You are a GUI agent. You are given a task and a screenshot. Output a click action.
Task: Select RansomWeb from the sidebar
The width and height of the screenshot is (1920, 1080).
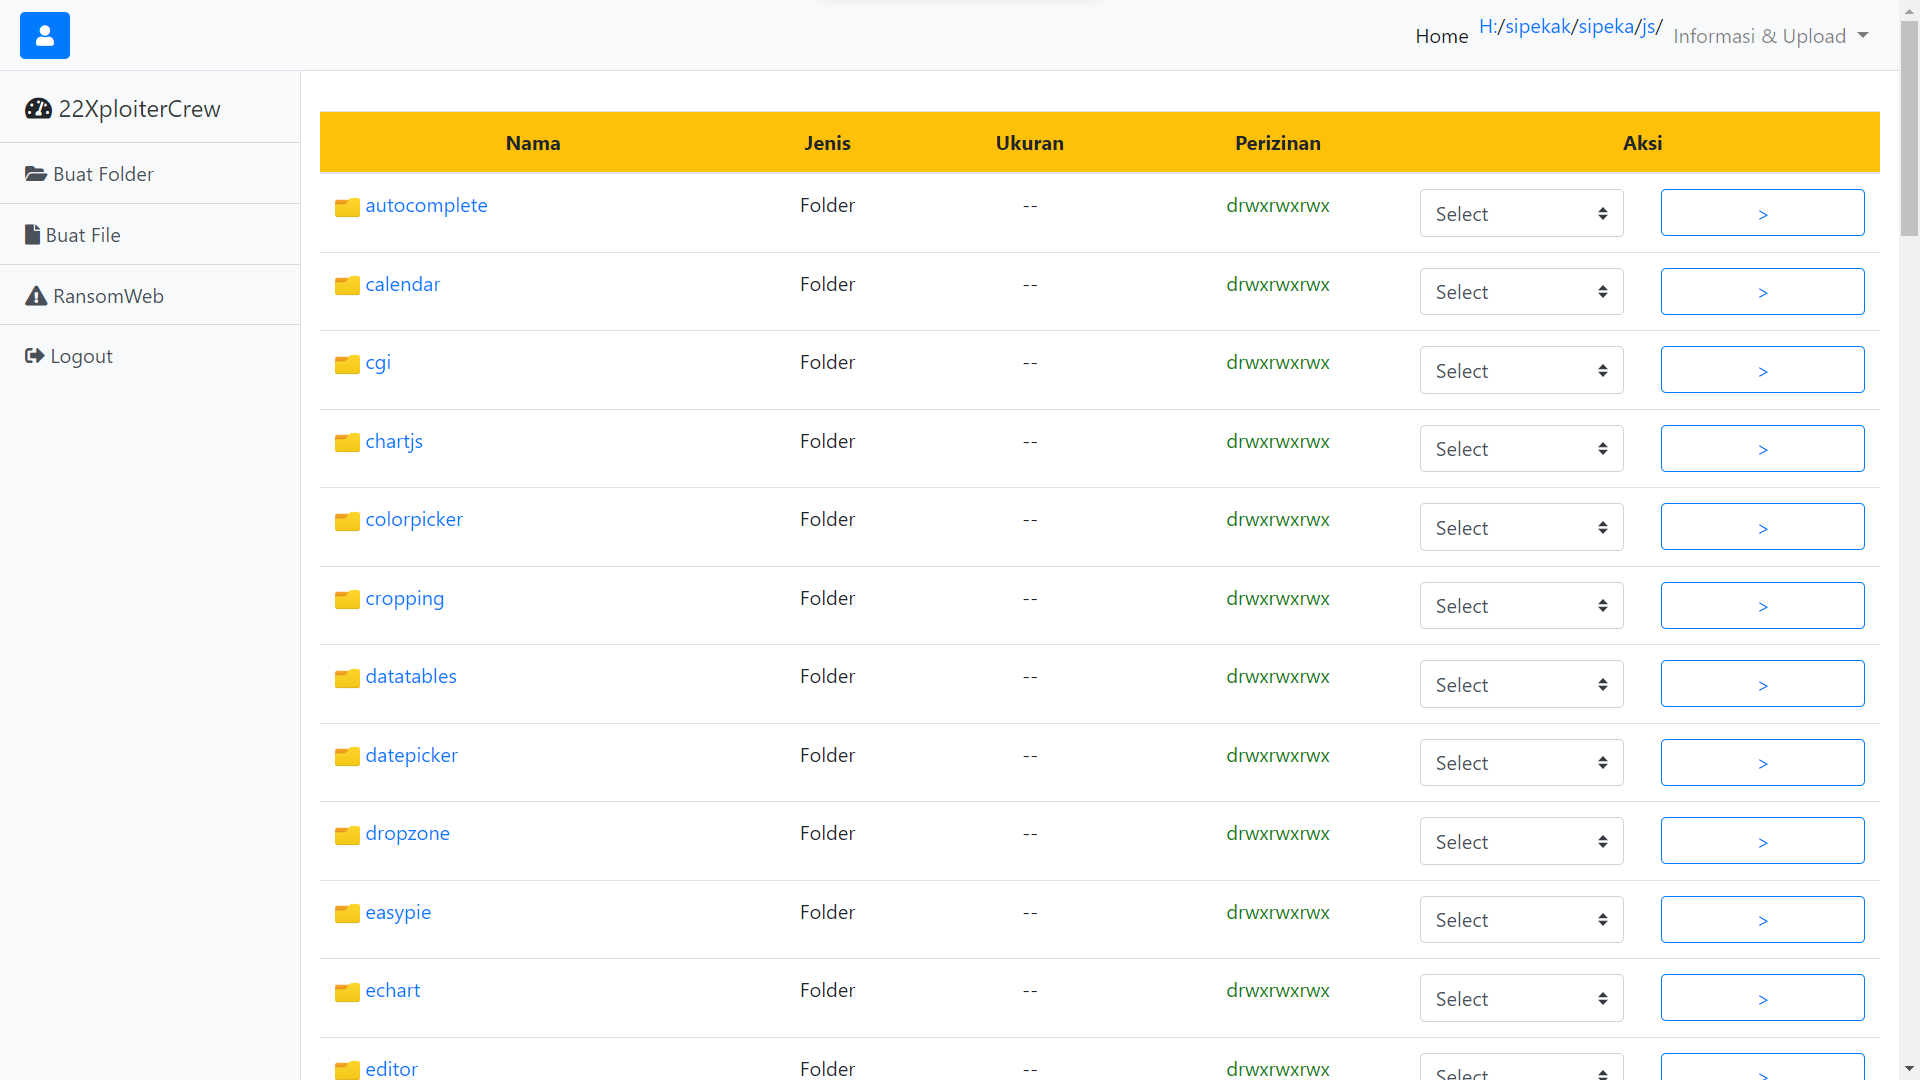[150, 296]
